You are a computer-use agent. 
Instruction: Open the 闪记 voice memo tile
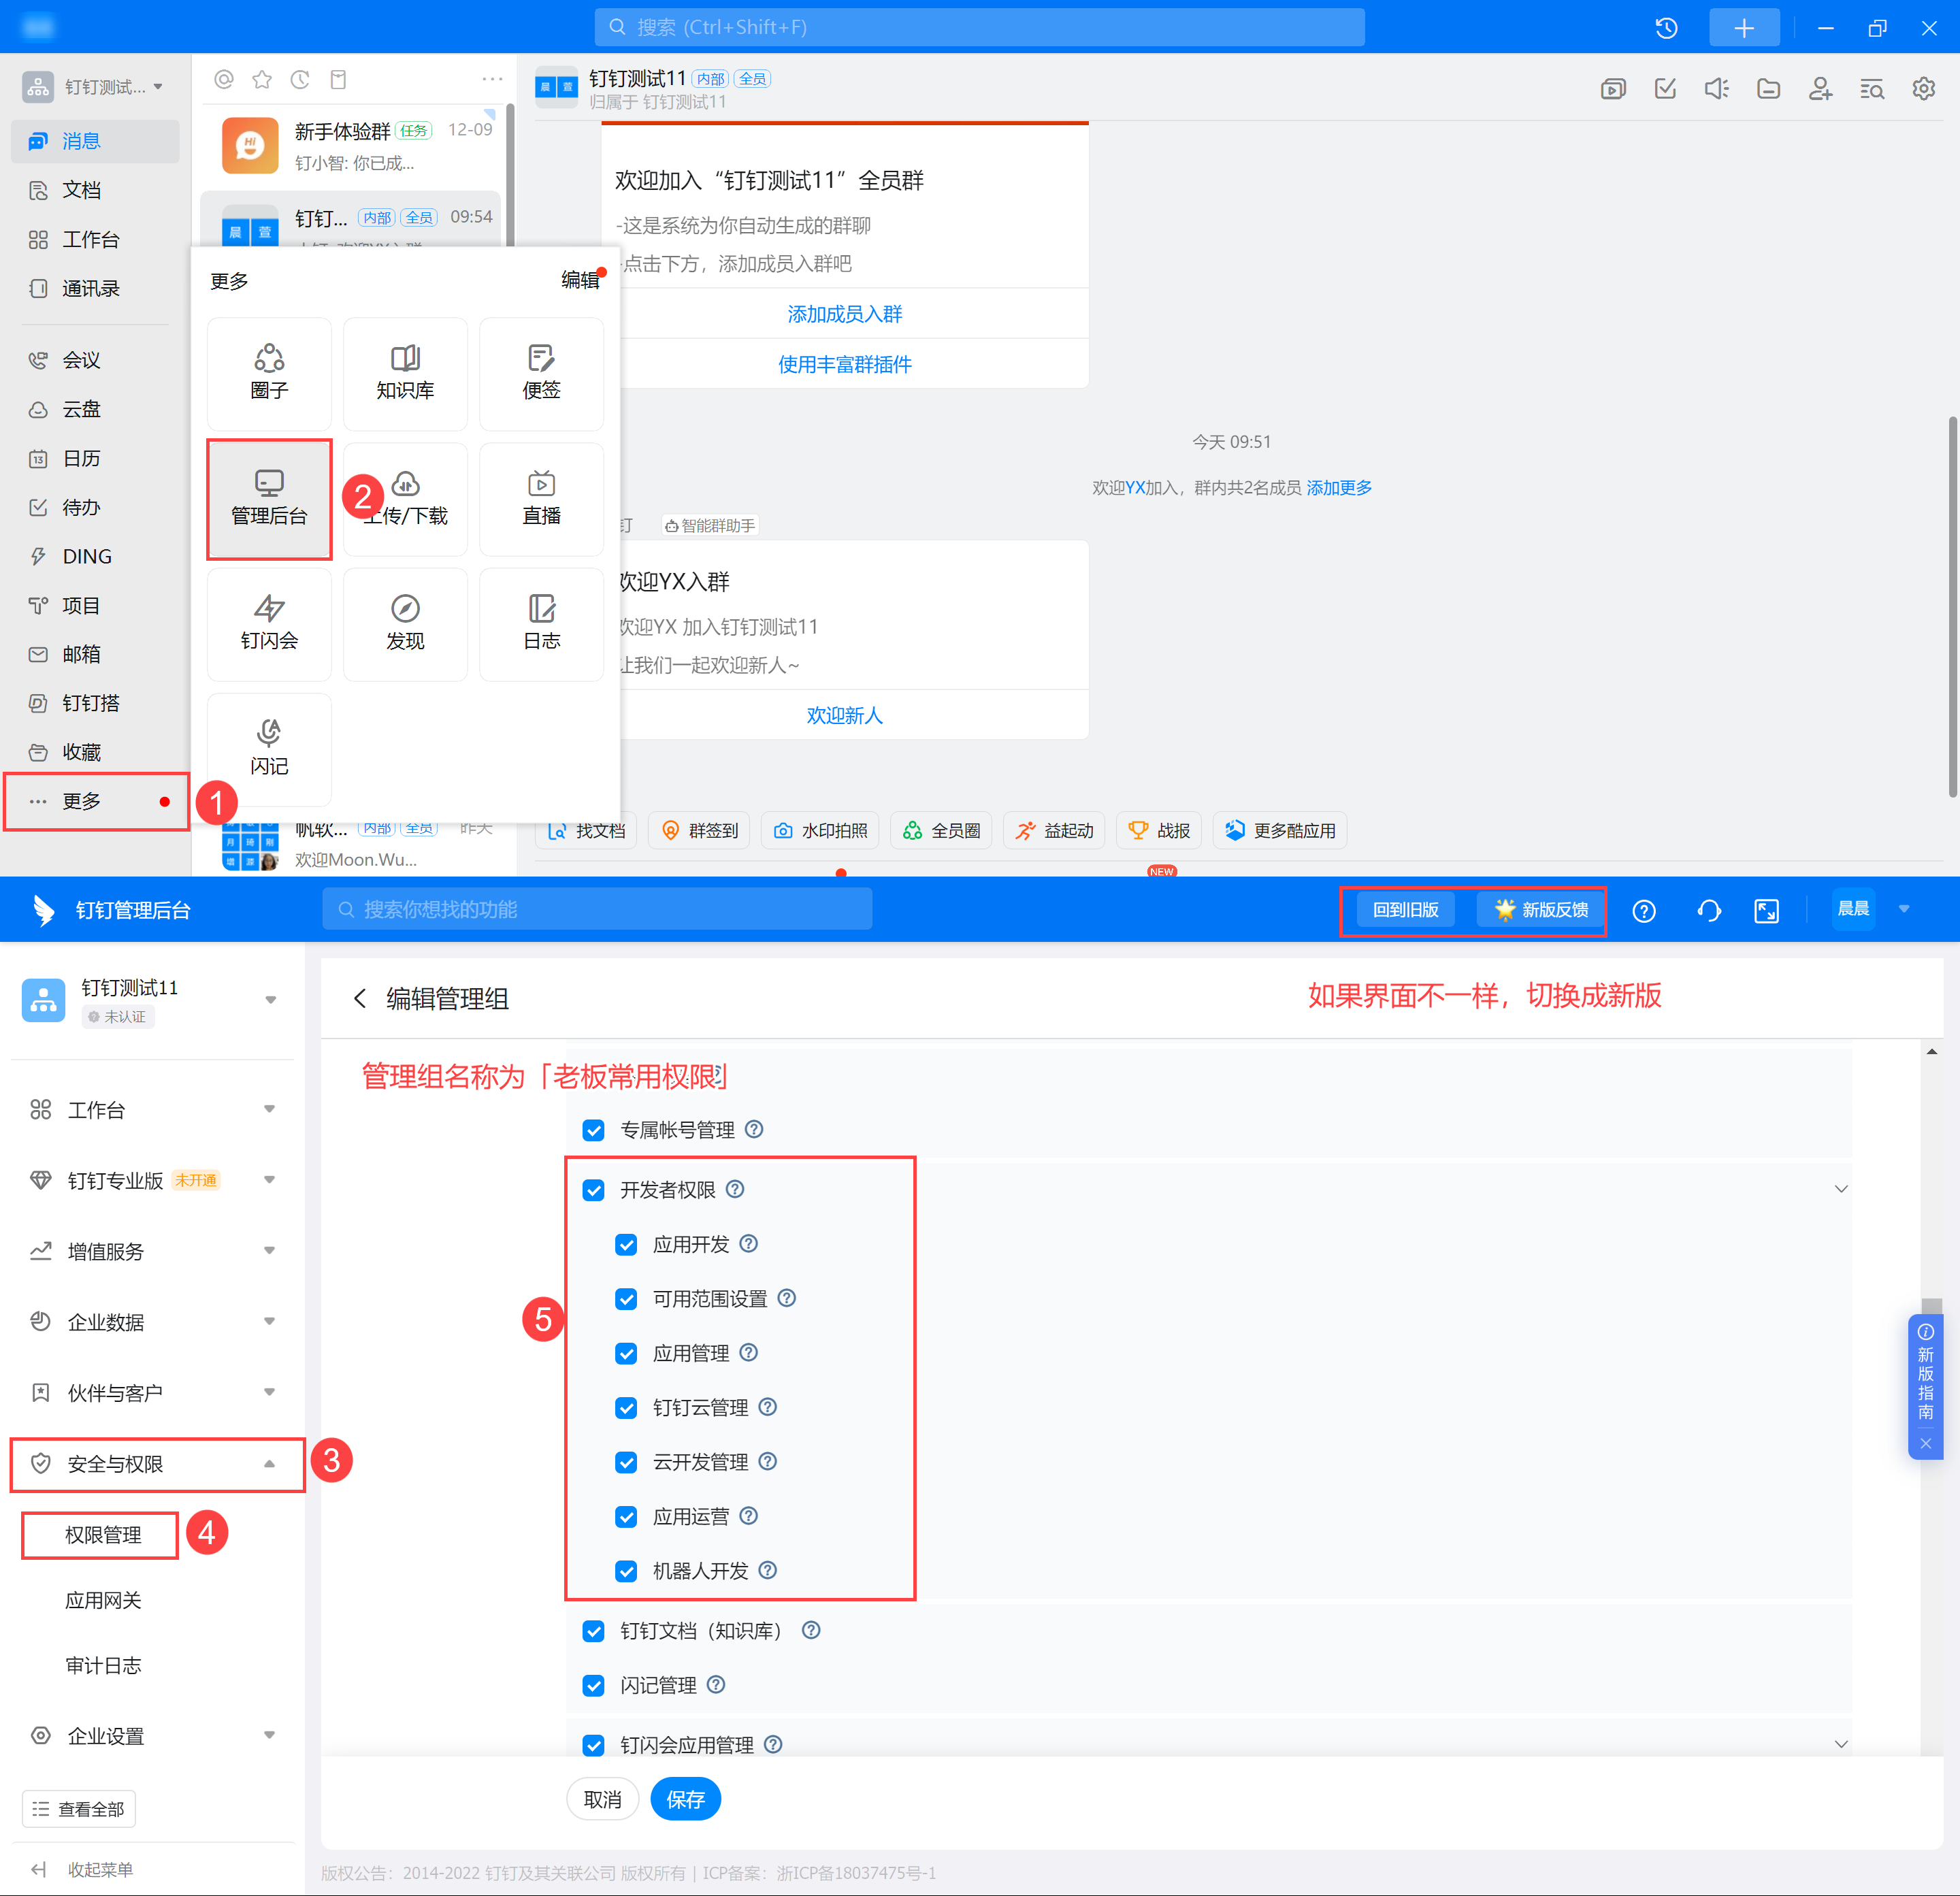coord(269,749)
